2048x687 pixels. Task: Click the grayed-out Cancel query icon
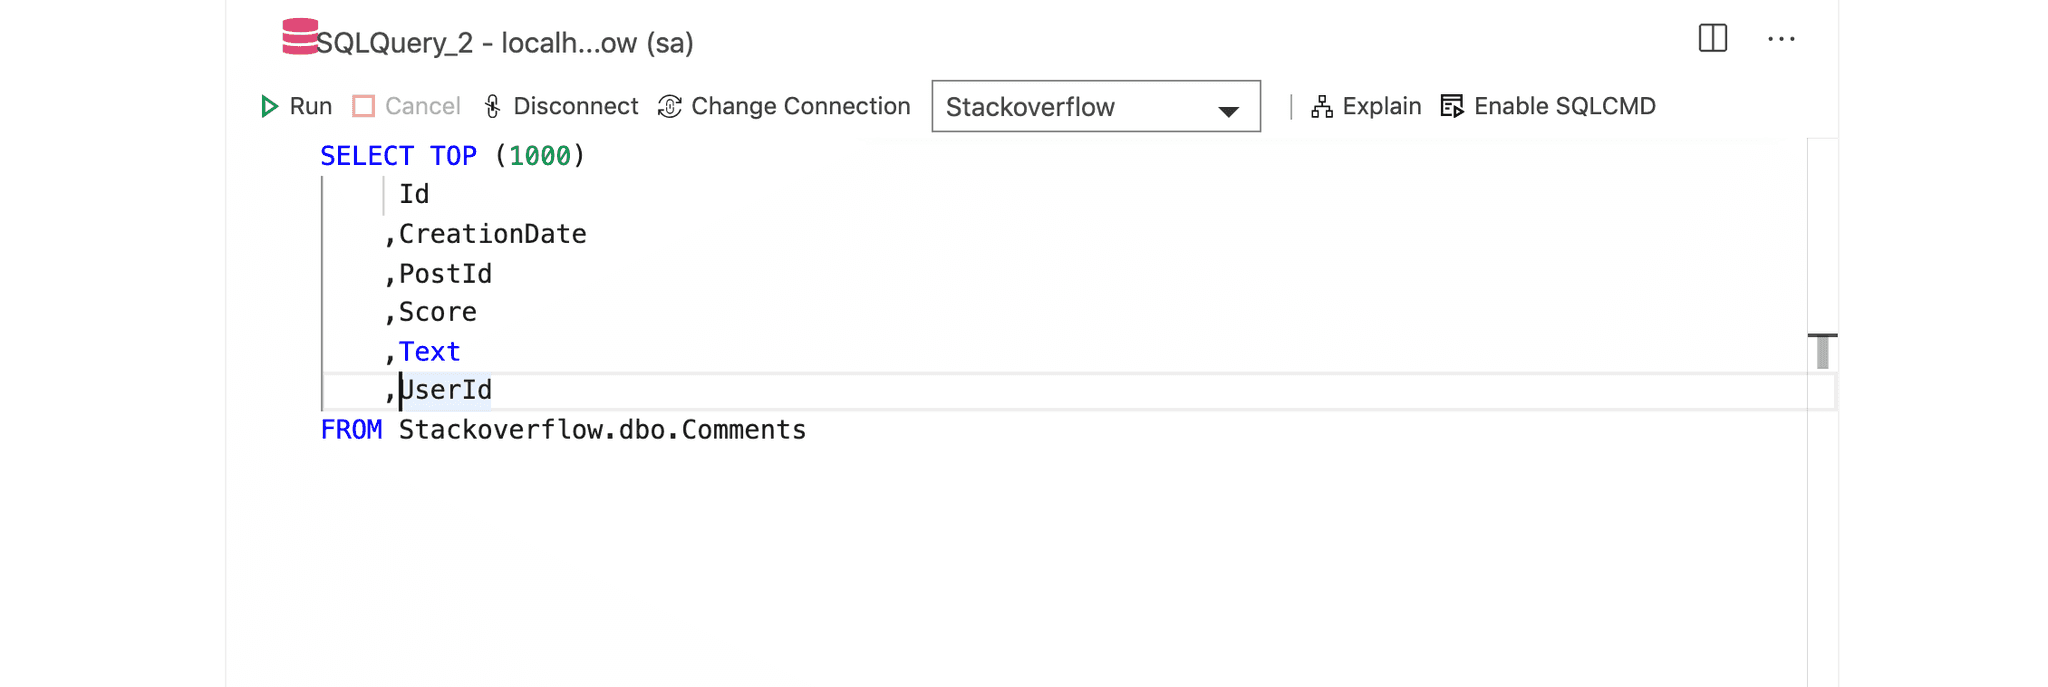[x=364, y=105]
